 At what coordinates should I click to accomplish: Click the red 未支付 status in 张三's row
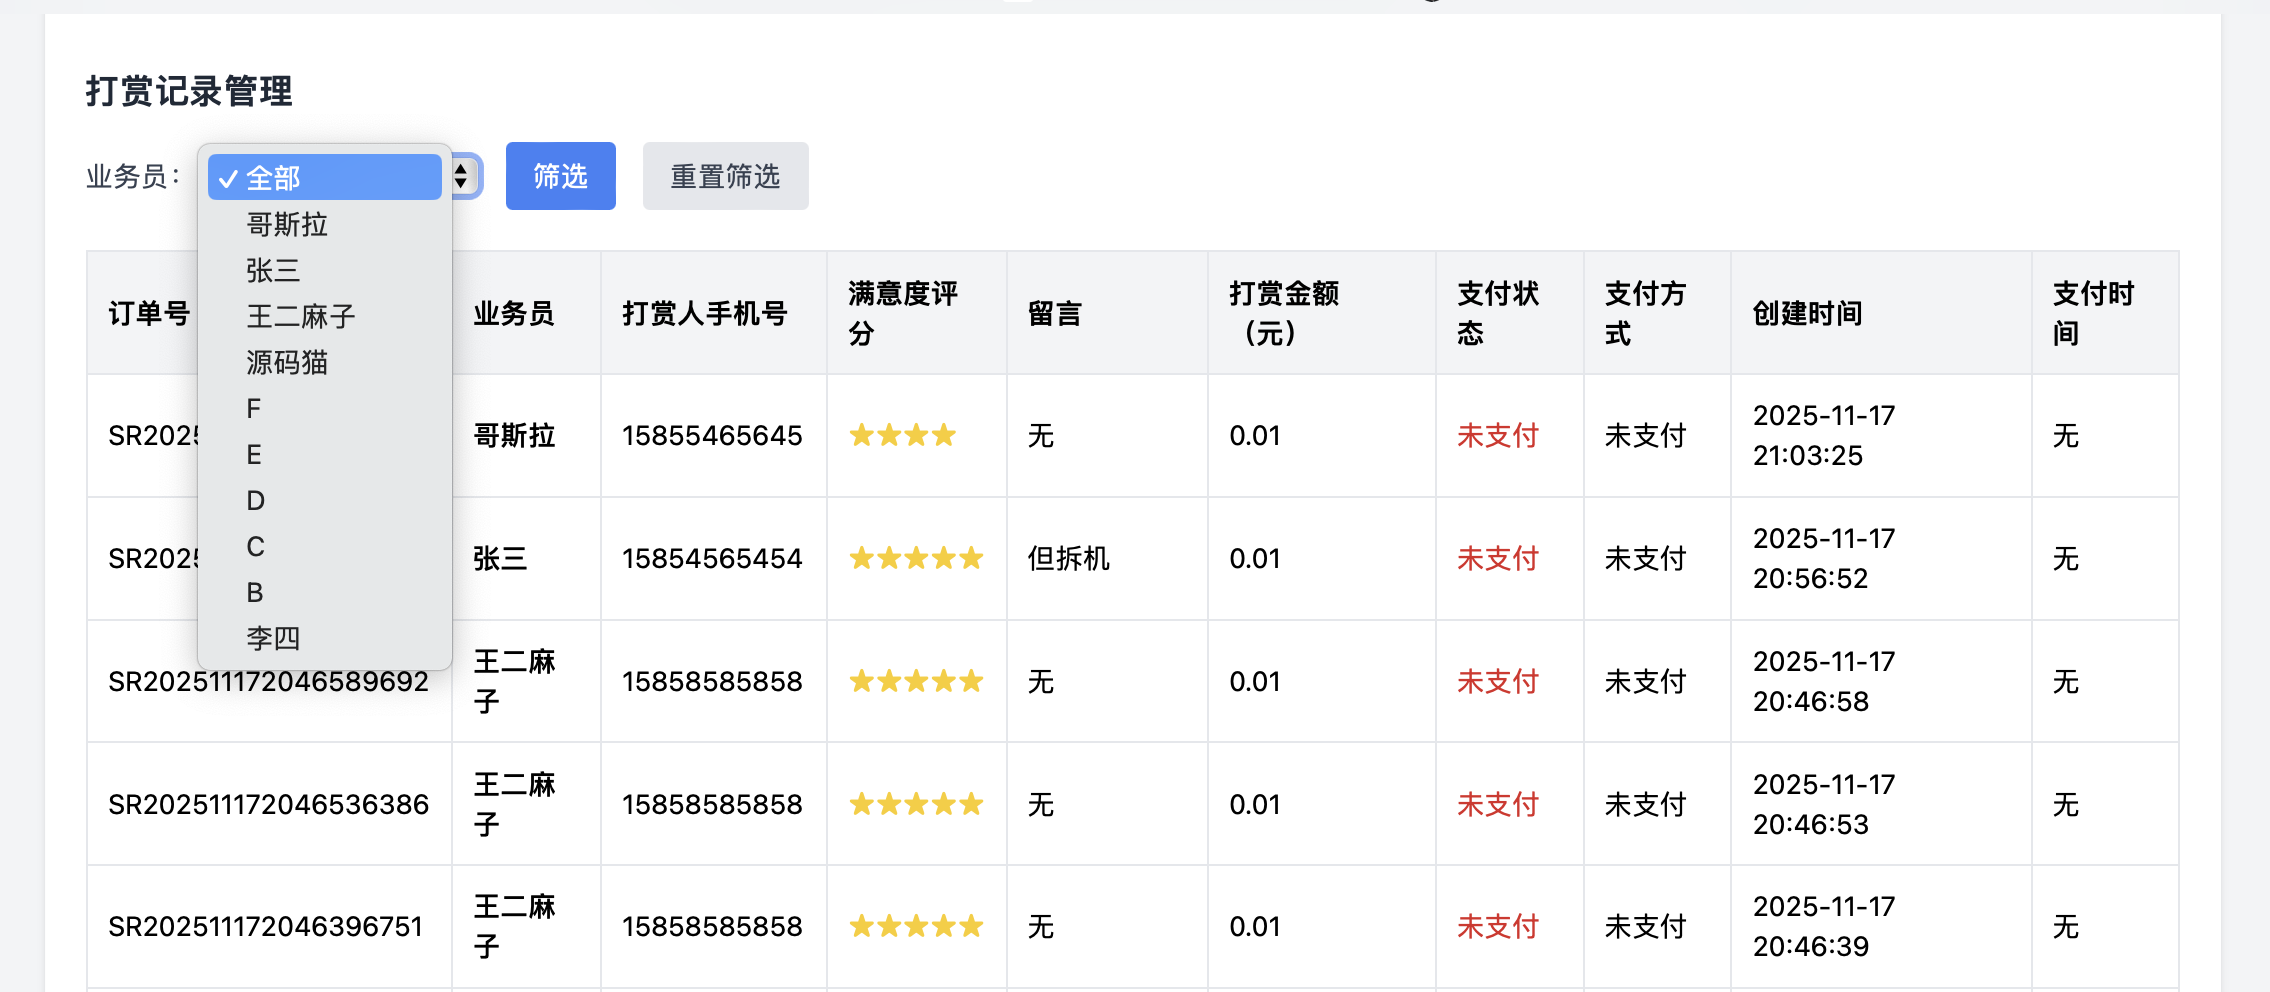(x=1494, y=558)
